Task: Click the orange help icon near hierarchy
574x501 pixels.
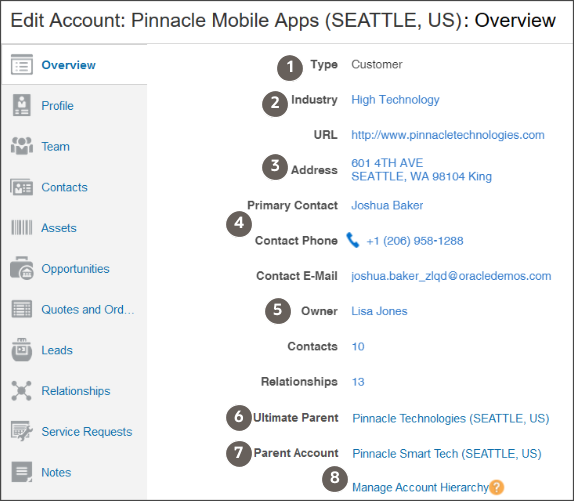Action: tap(496, 487)
